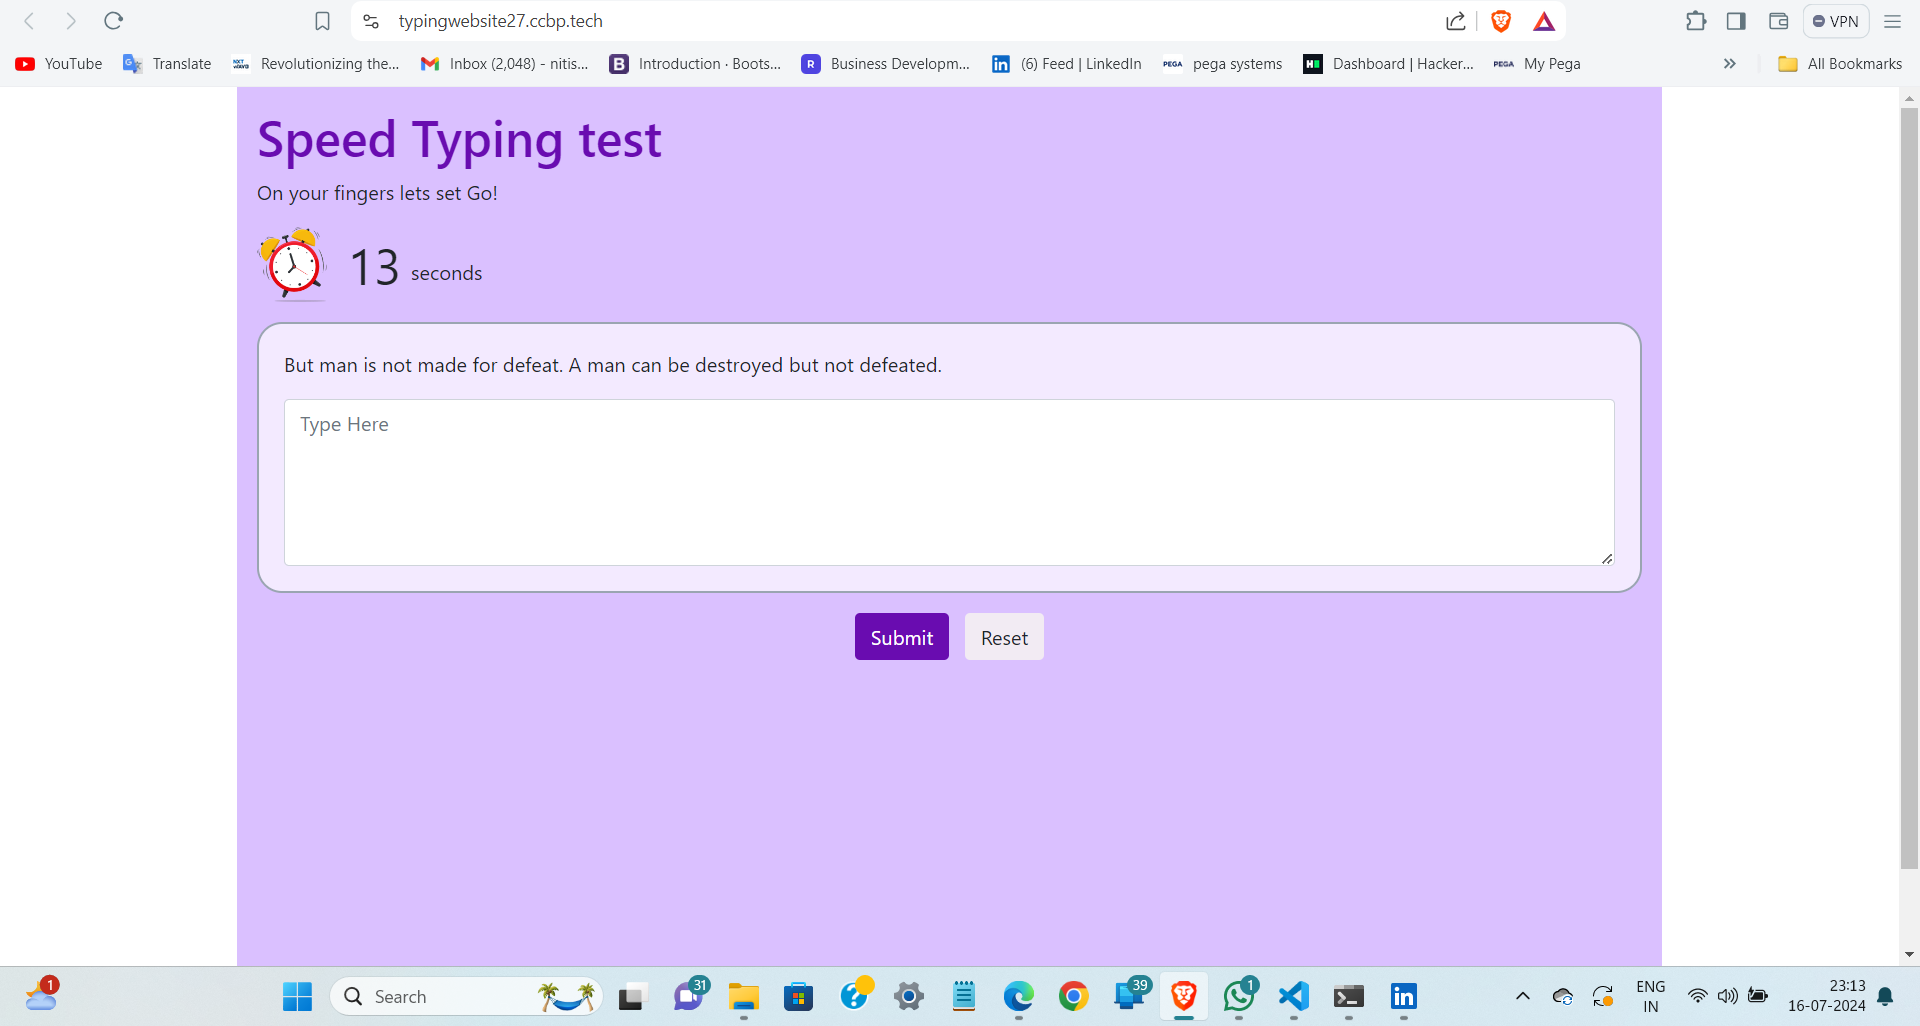This screenshot has height=1026, width=1920.
Task: Open the notification bell icon
Action: click(1885, 996)
